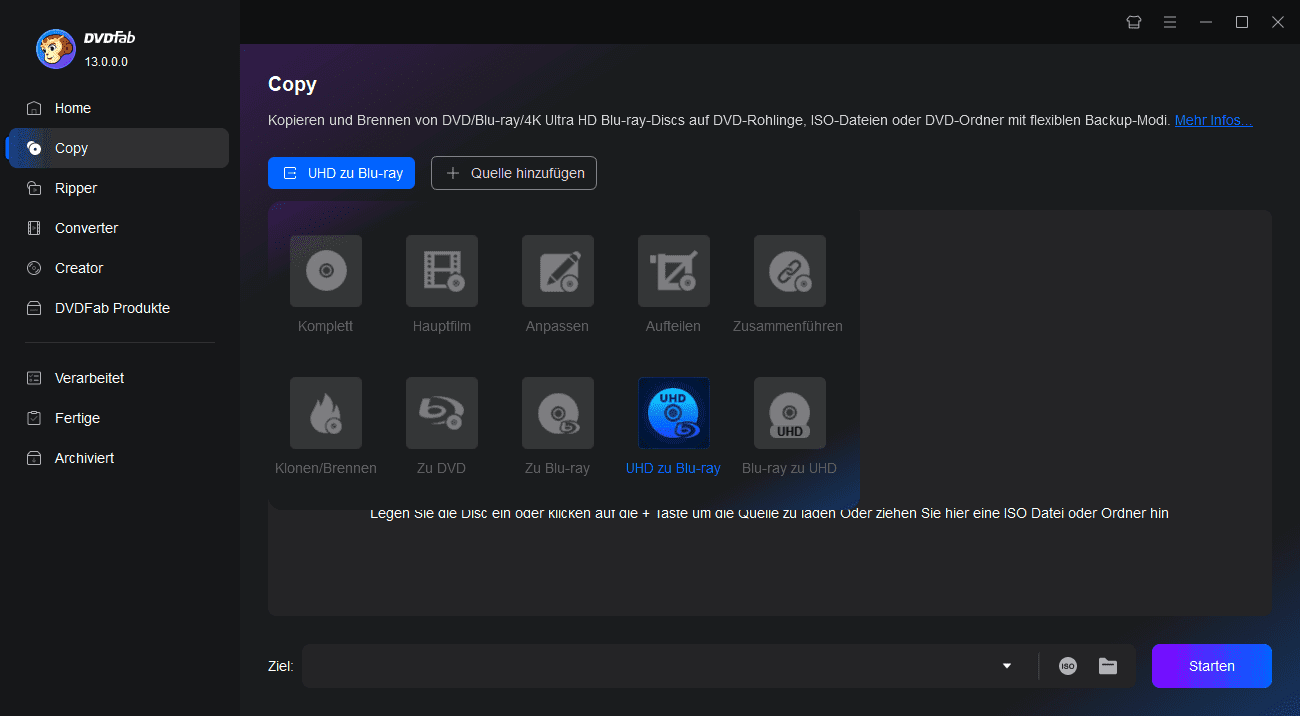Image resolution: width=1300 pixels, height=716 pixels.
Task: Open the output folder icon
Action: click(x=1108, y=666)
